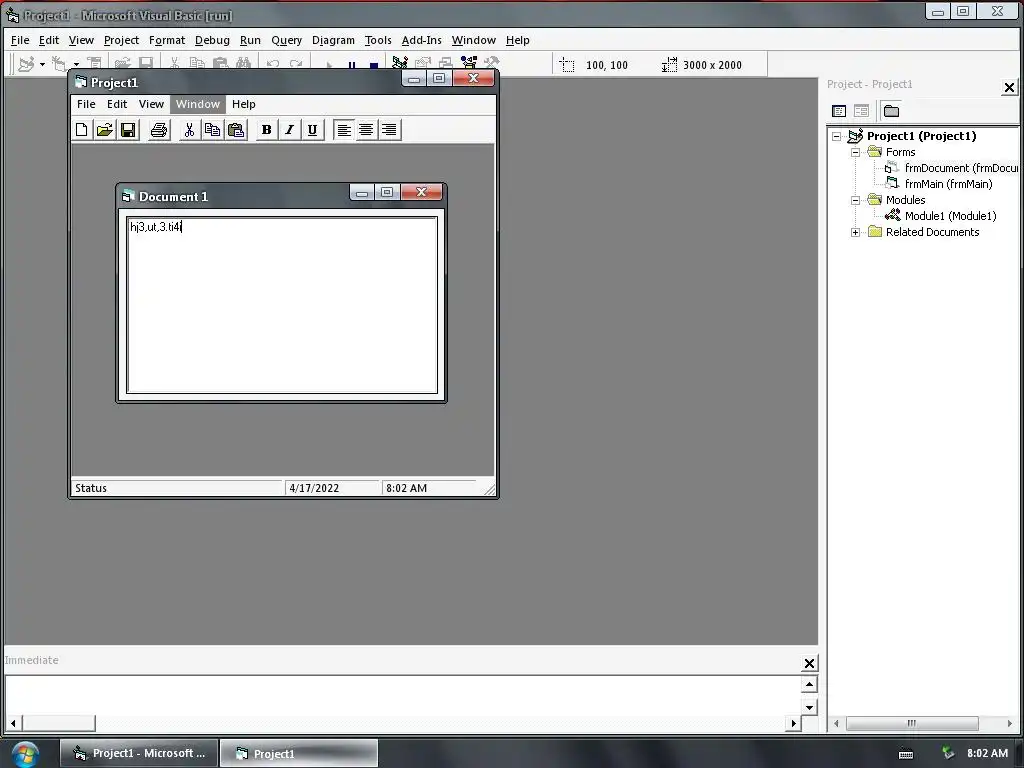Viewport: 1024px width, 768px height.
Task: Open Query menu in Visual Basic
Action: coord(287,40)
